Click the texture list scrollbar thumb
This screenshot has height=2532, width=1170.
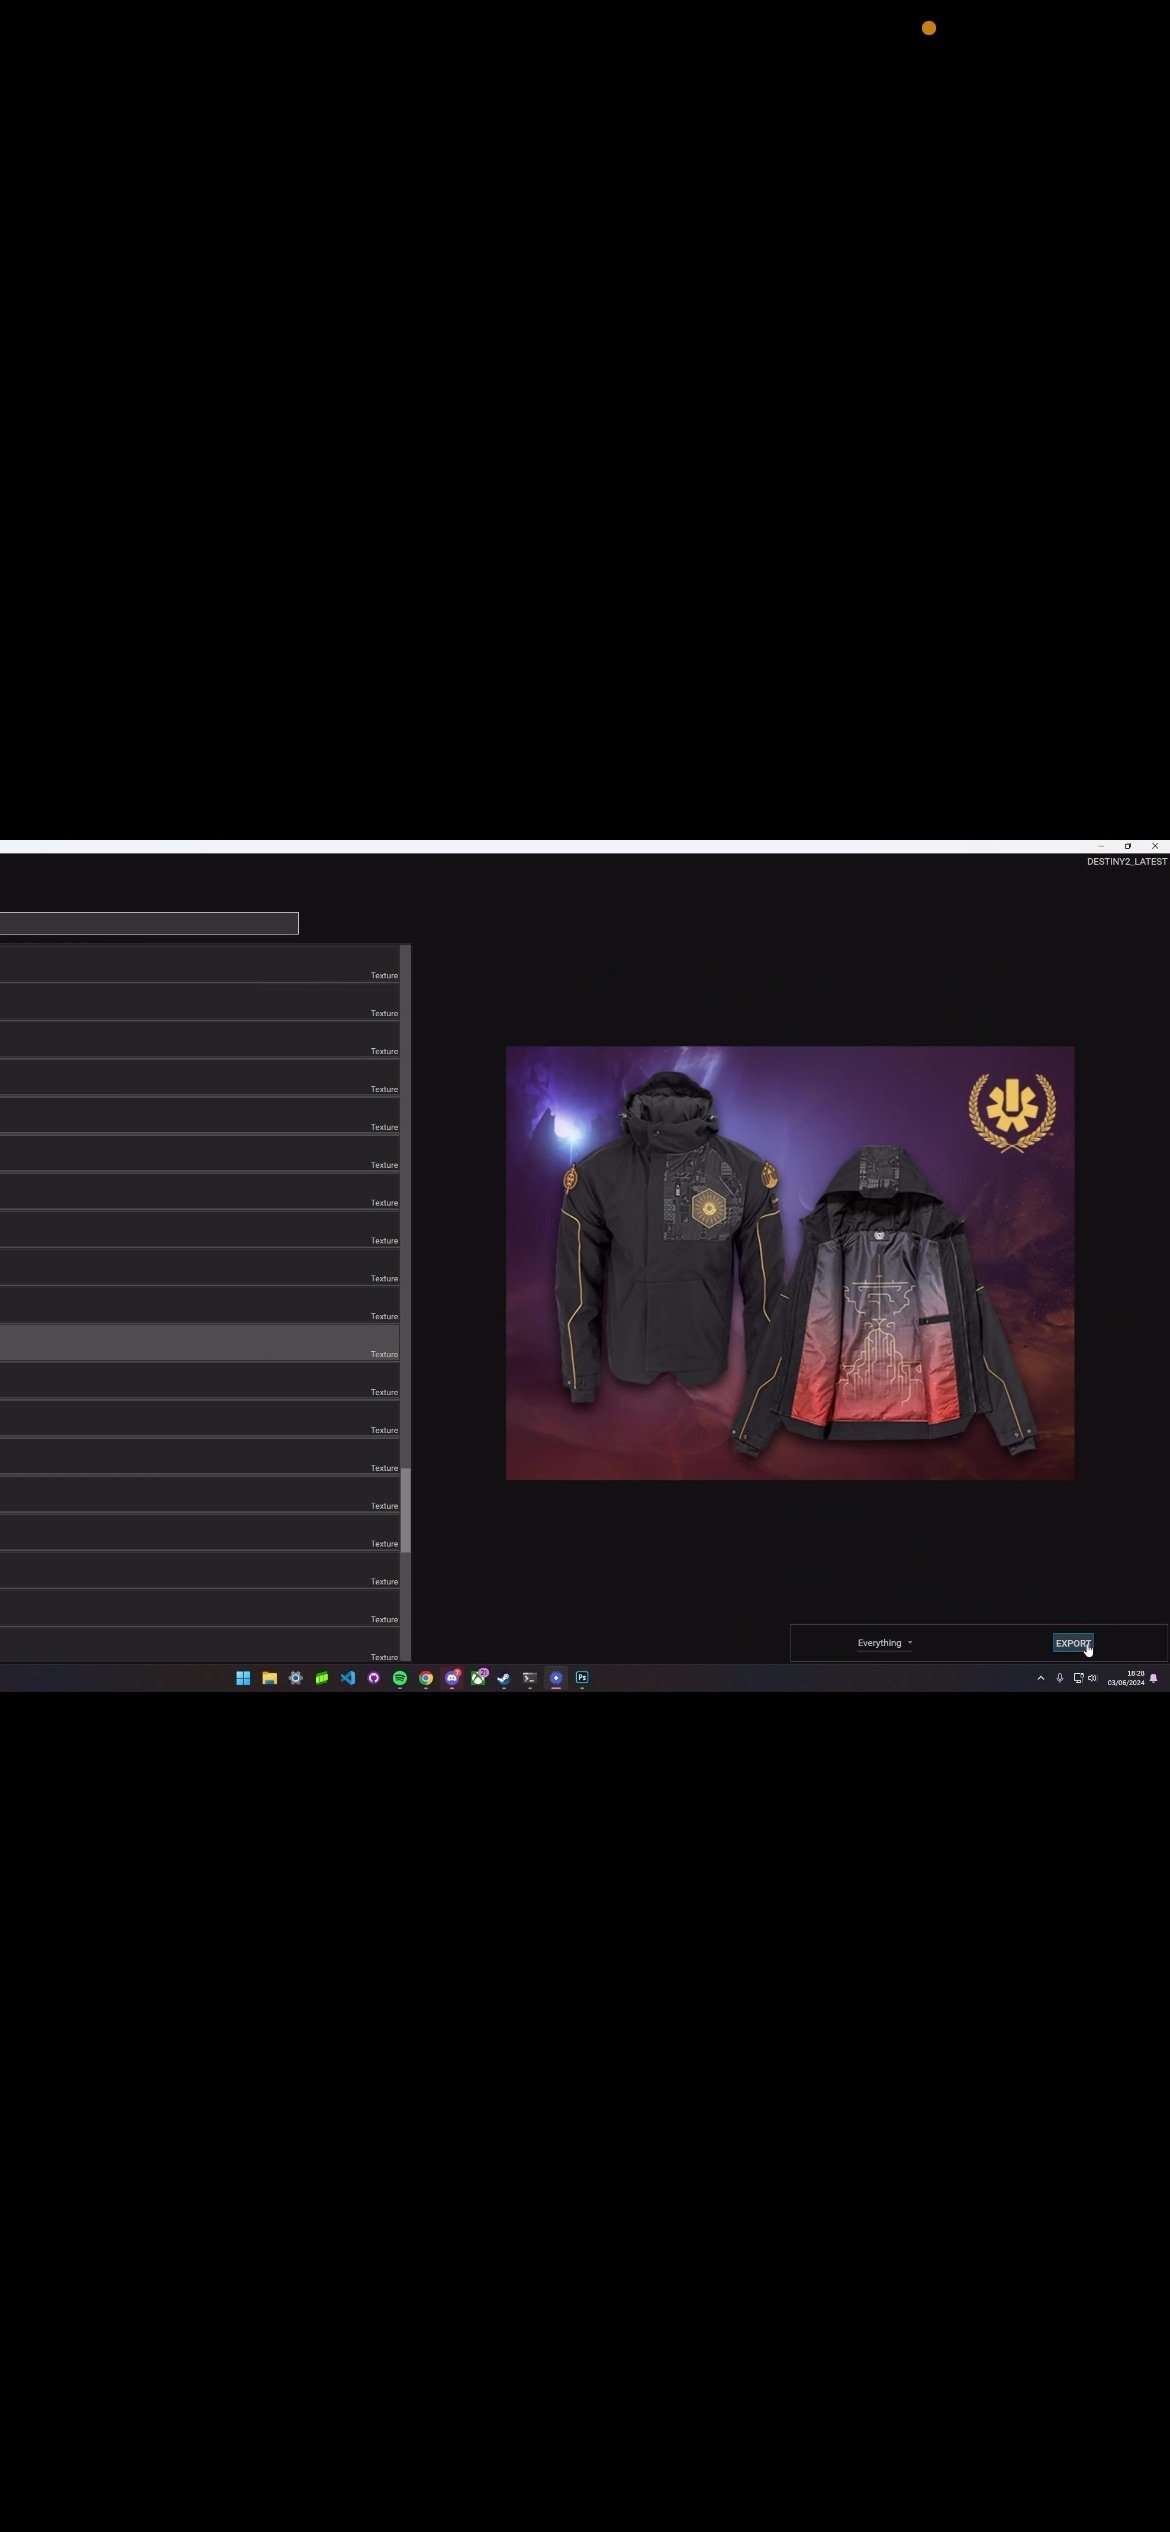point(406,1510)
